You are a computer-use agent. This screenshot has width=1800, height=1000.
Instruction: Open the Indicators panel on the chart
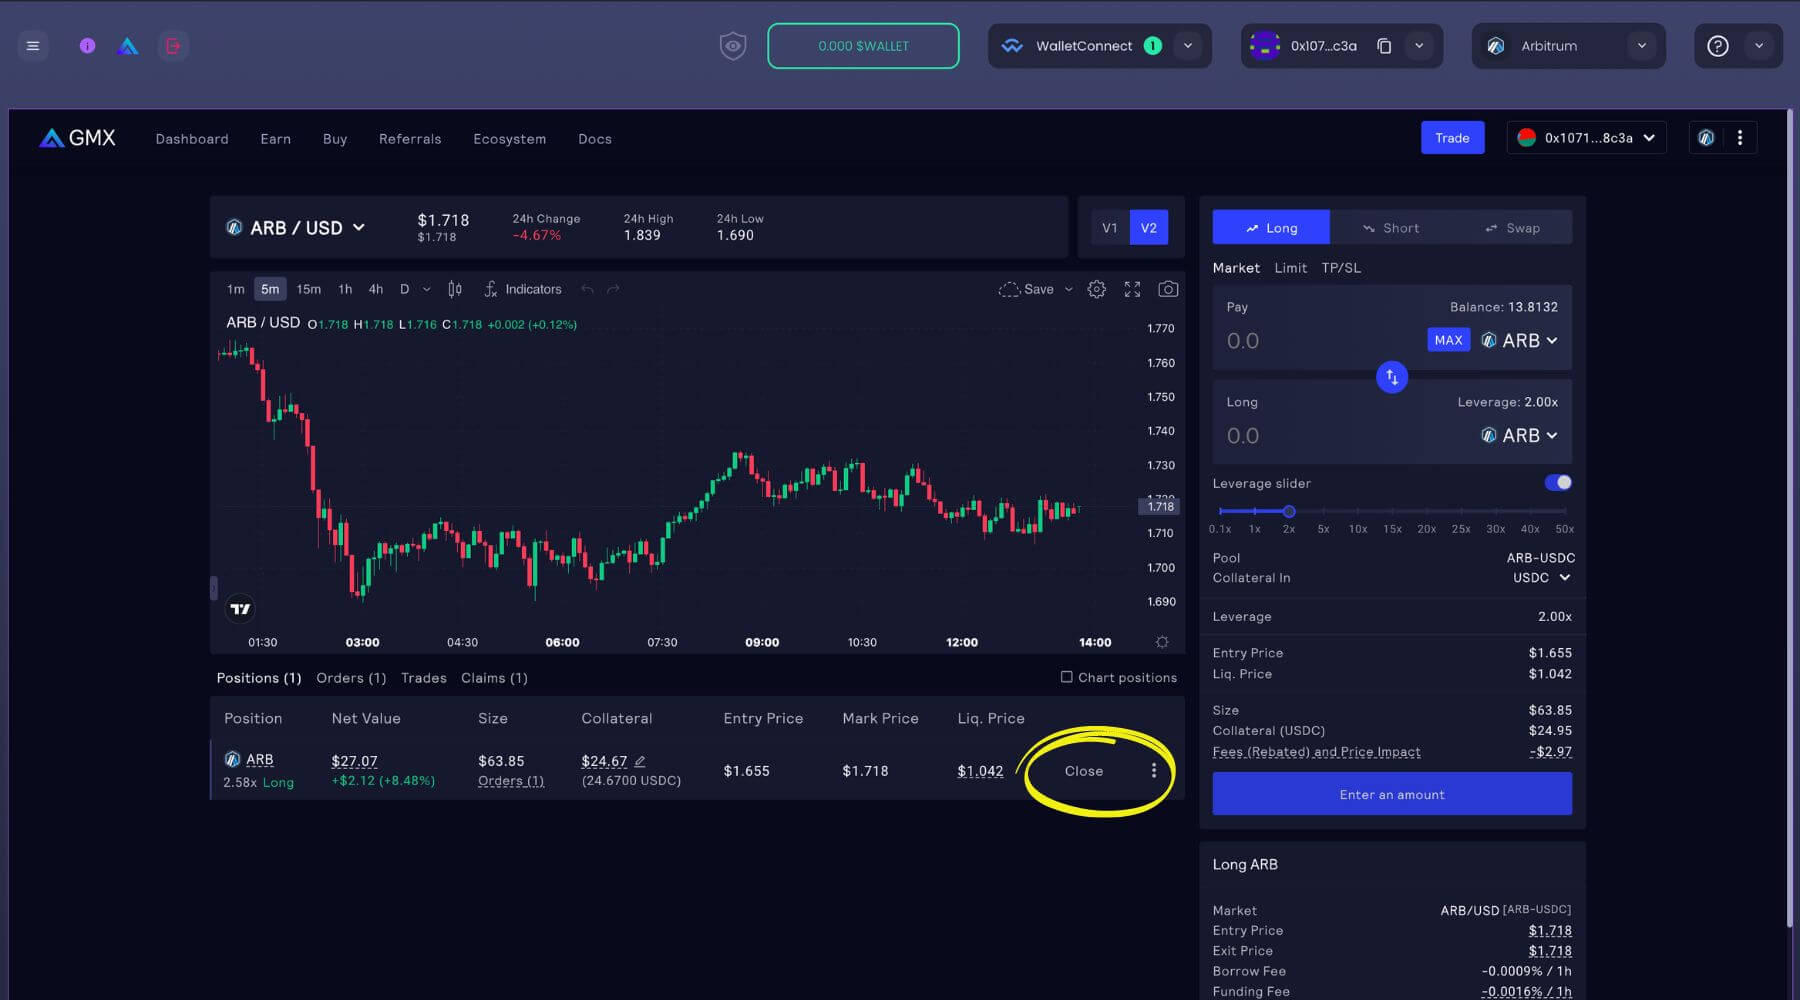point(523,289)
